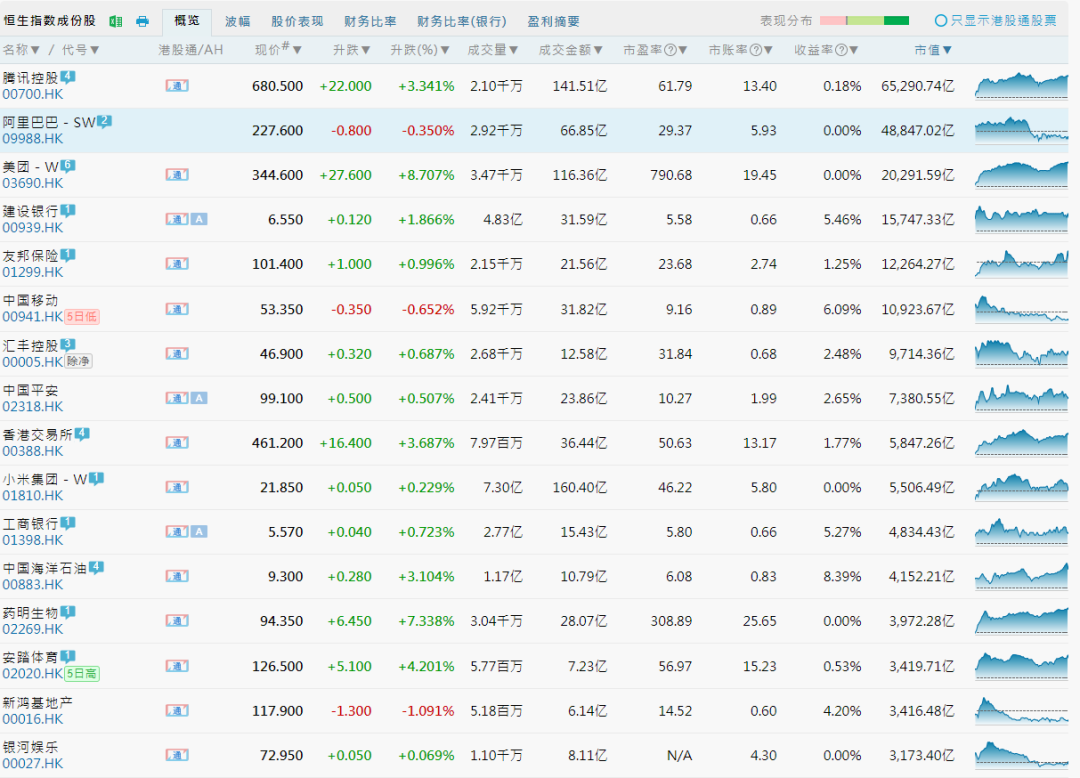Image resolution: width=1080 pixels, height=778 pixels.
Task: Open the 00700.HK stock link
Action: click(32, 94)
